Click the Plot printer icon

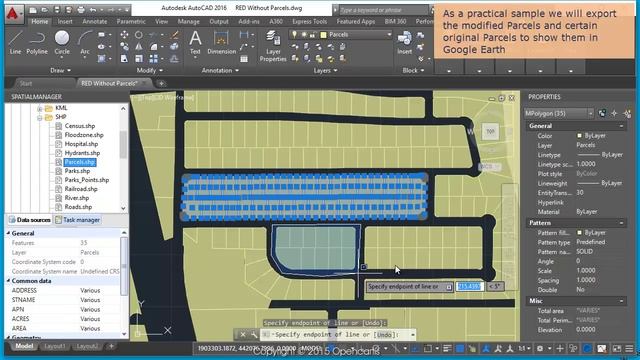pyautogui.click(x=81, y=9)
